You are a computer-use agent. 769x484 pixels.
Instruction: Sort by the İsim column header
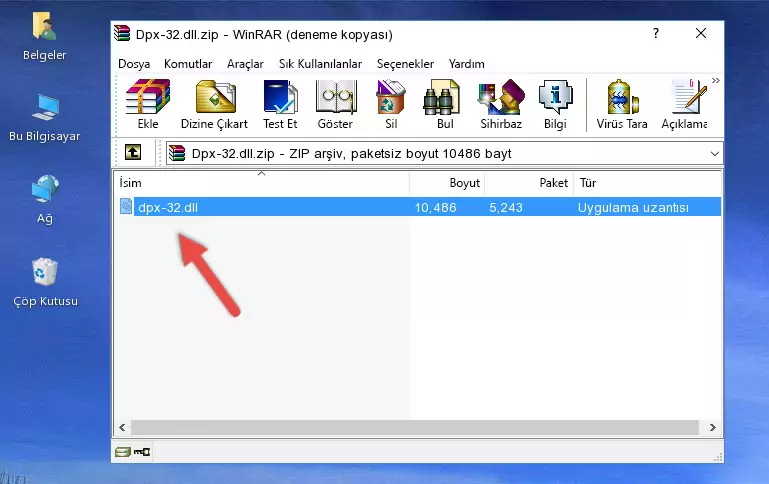[x=262, y=183]
